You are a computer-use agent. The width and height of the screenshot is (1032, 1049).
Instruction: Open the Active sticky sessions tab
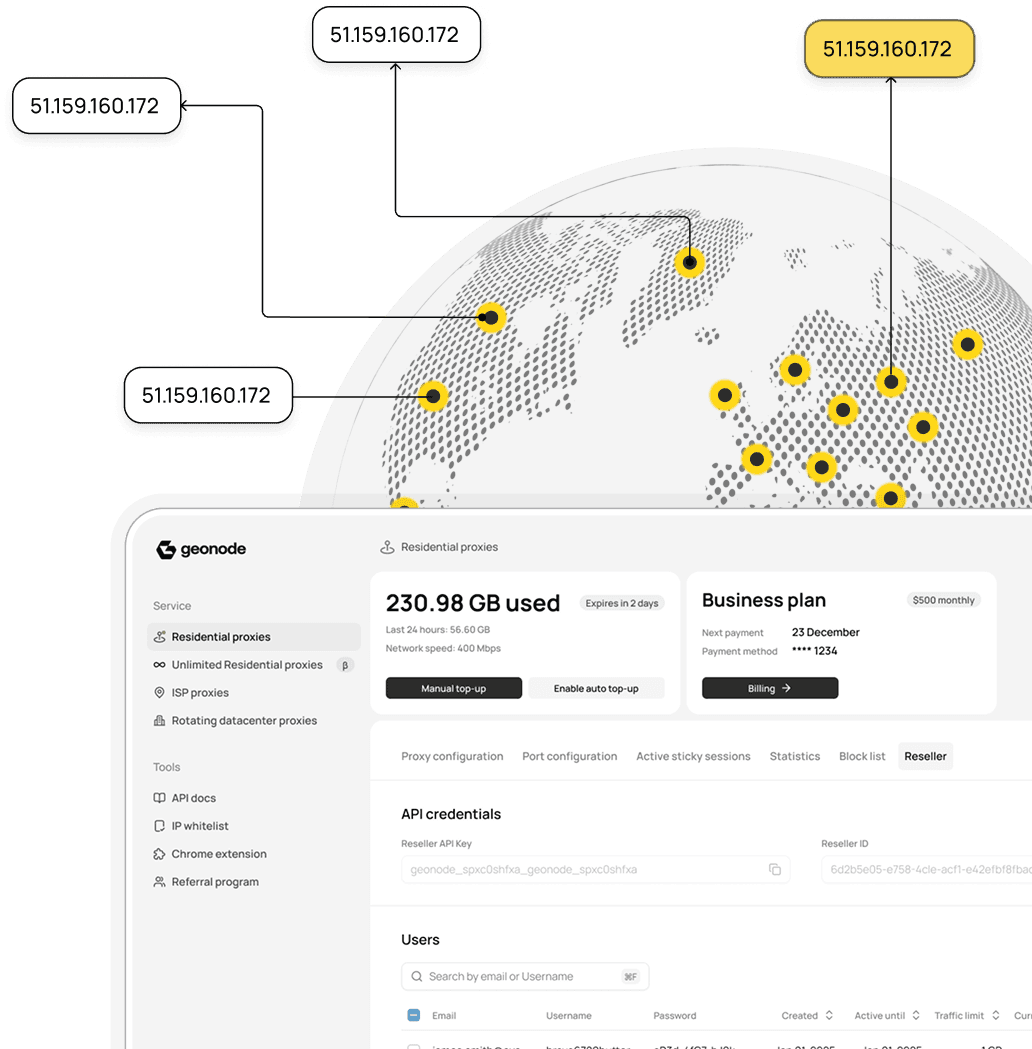(694, 757)
